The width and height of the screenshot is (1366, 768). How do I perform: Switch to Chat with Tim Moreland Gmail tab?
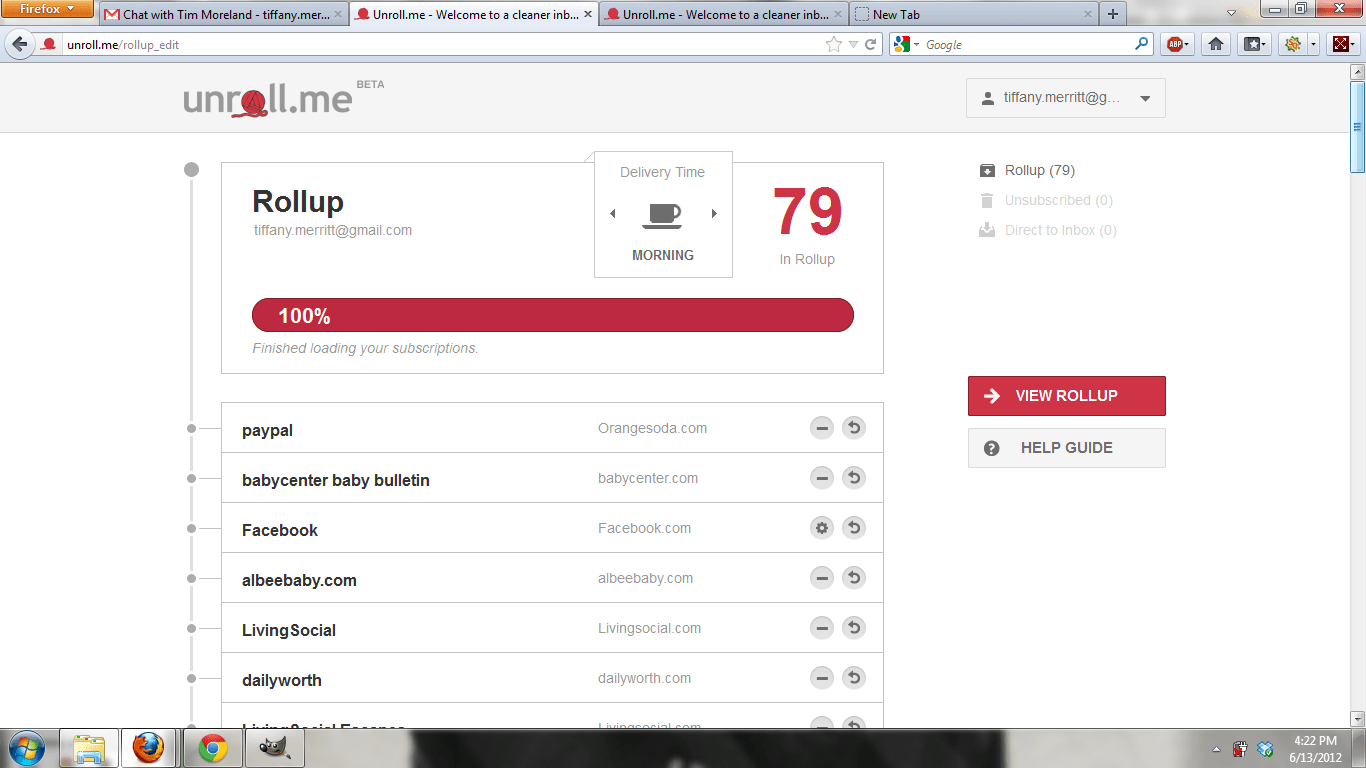coord(223,14)
